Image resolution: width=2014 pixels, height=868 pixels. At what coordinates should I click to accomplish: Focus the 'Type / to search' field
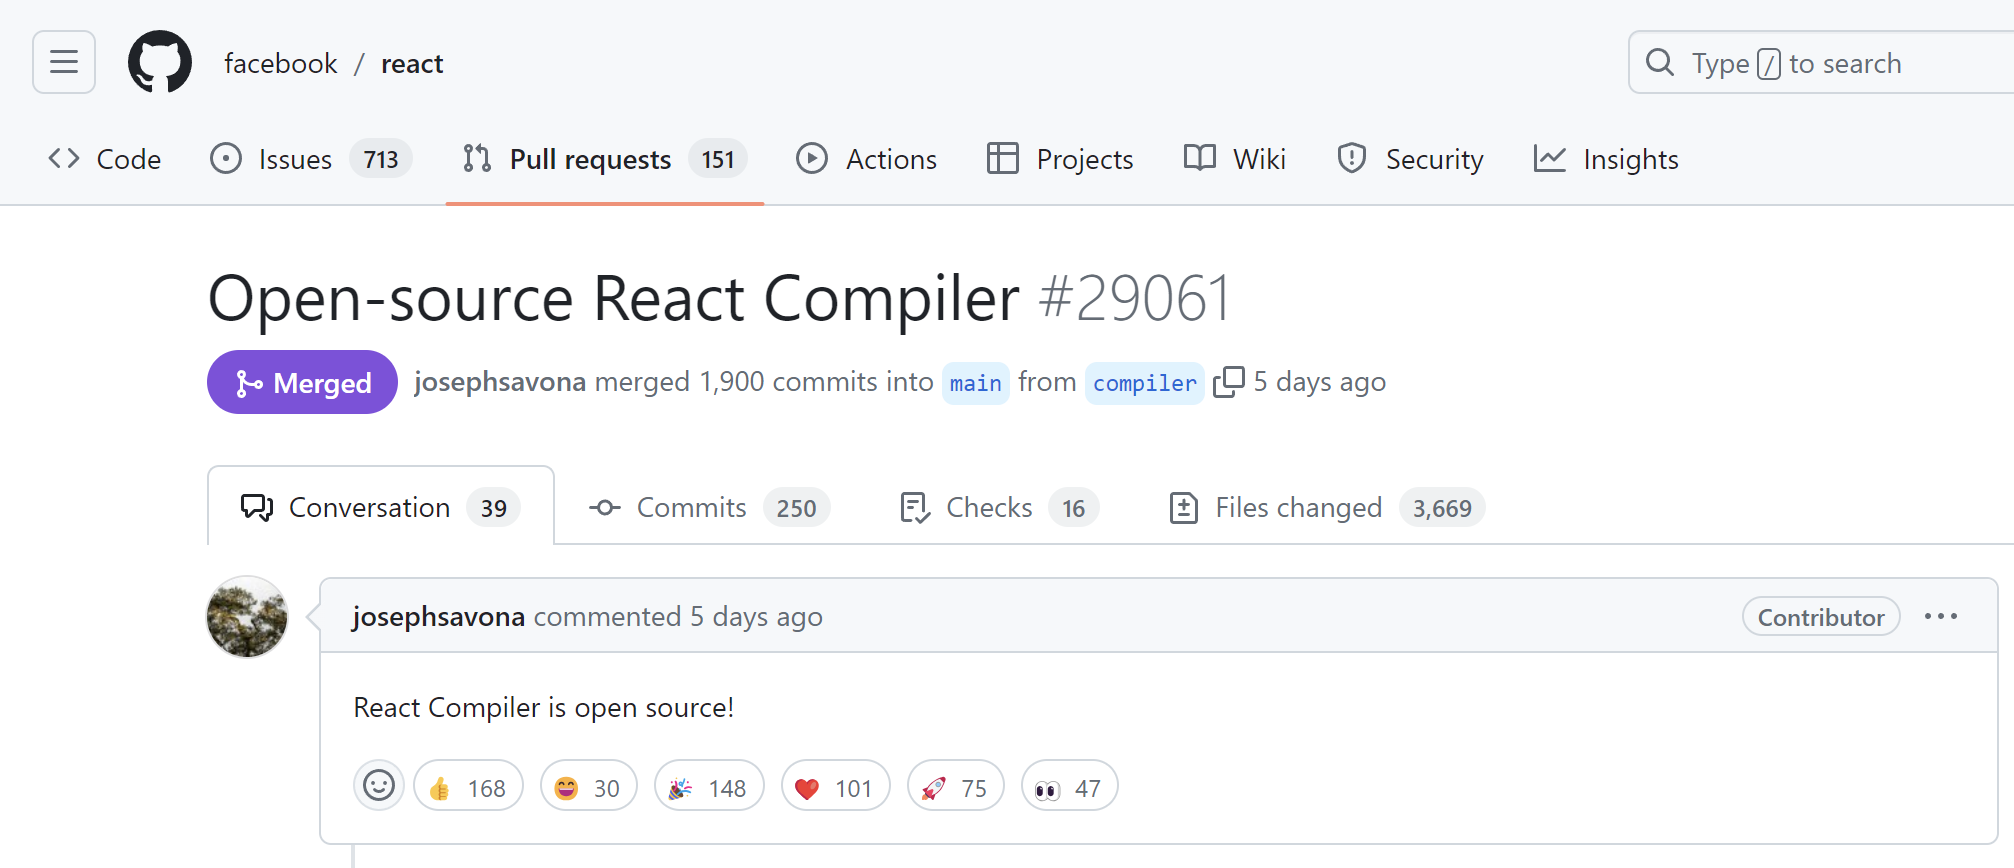point(1821,63)
